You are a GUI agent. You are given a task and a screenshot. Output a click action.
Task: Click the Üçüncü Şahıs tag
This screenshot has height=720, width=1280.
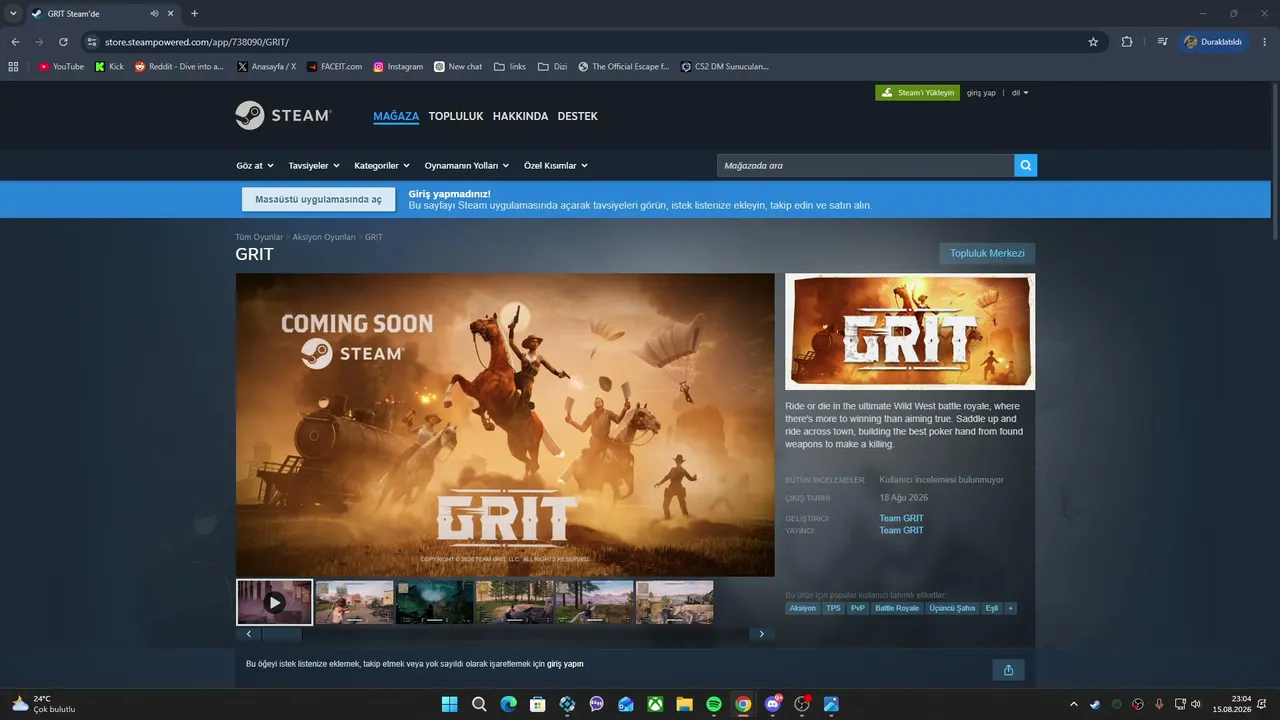tap(952, 608)
